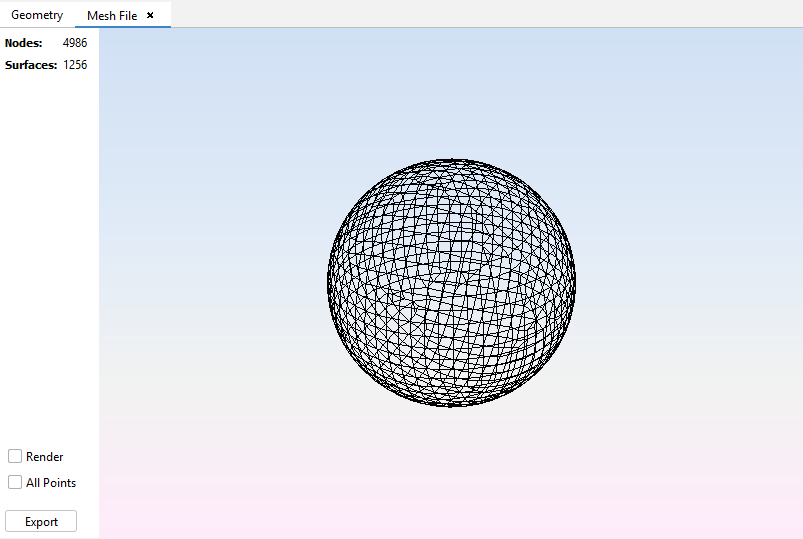This screenshot has width=803, height=539.
Task: Click the All Points label text
Action: [51, 483]
